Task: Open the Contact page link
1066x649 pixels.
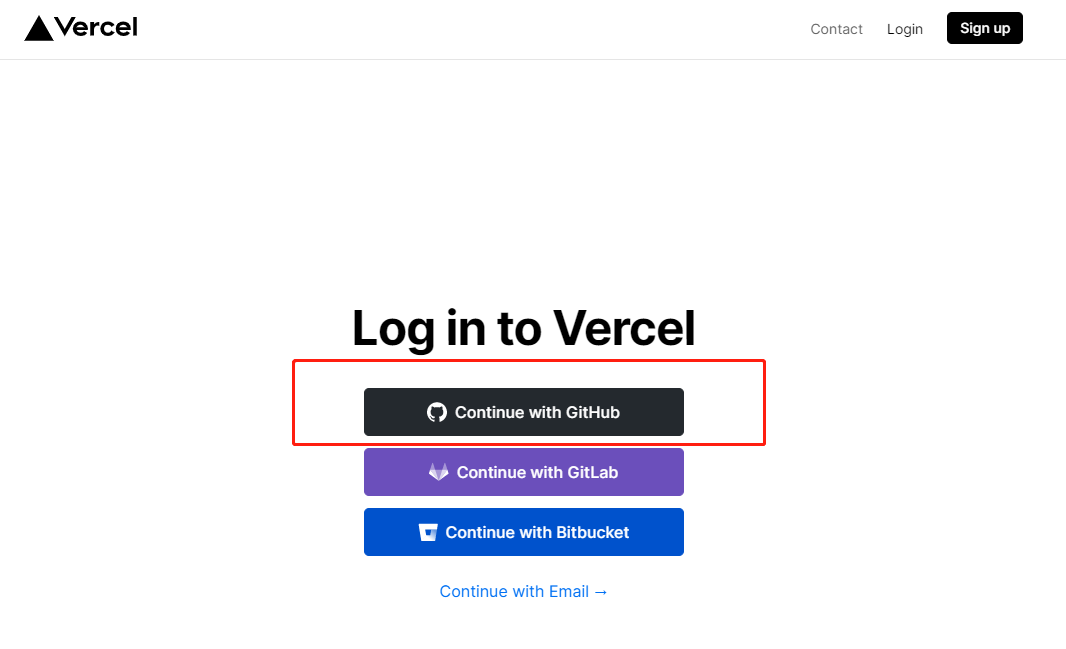Action: pos(836,29)
